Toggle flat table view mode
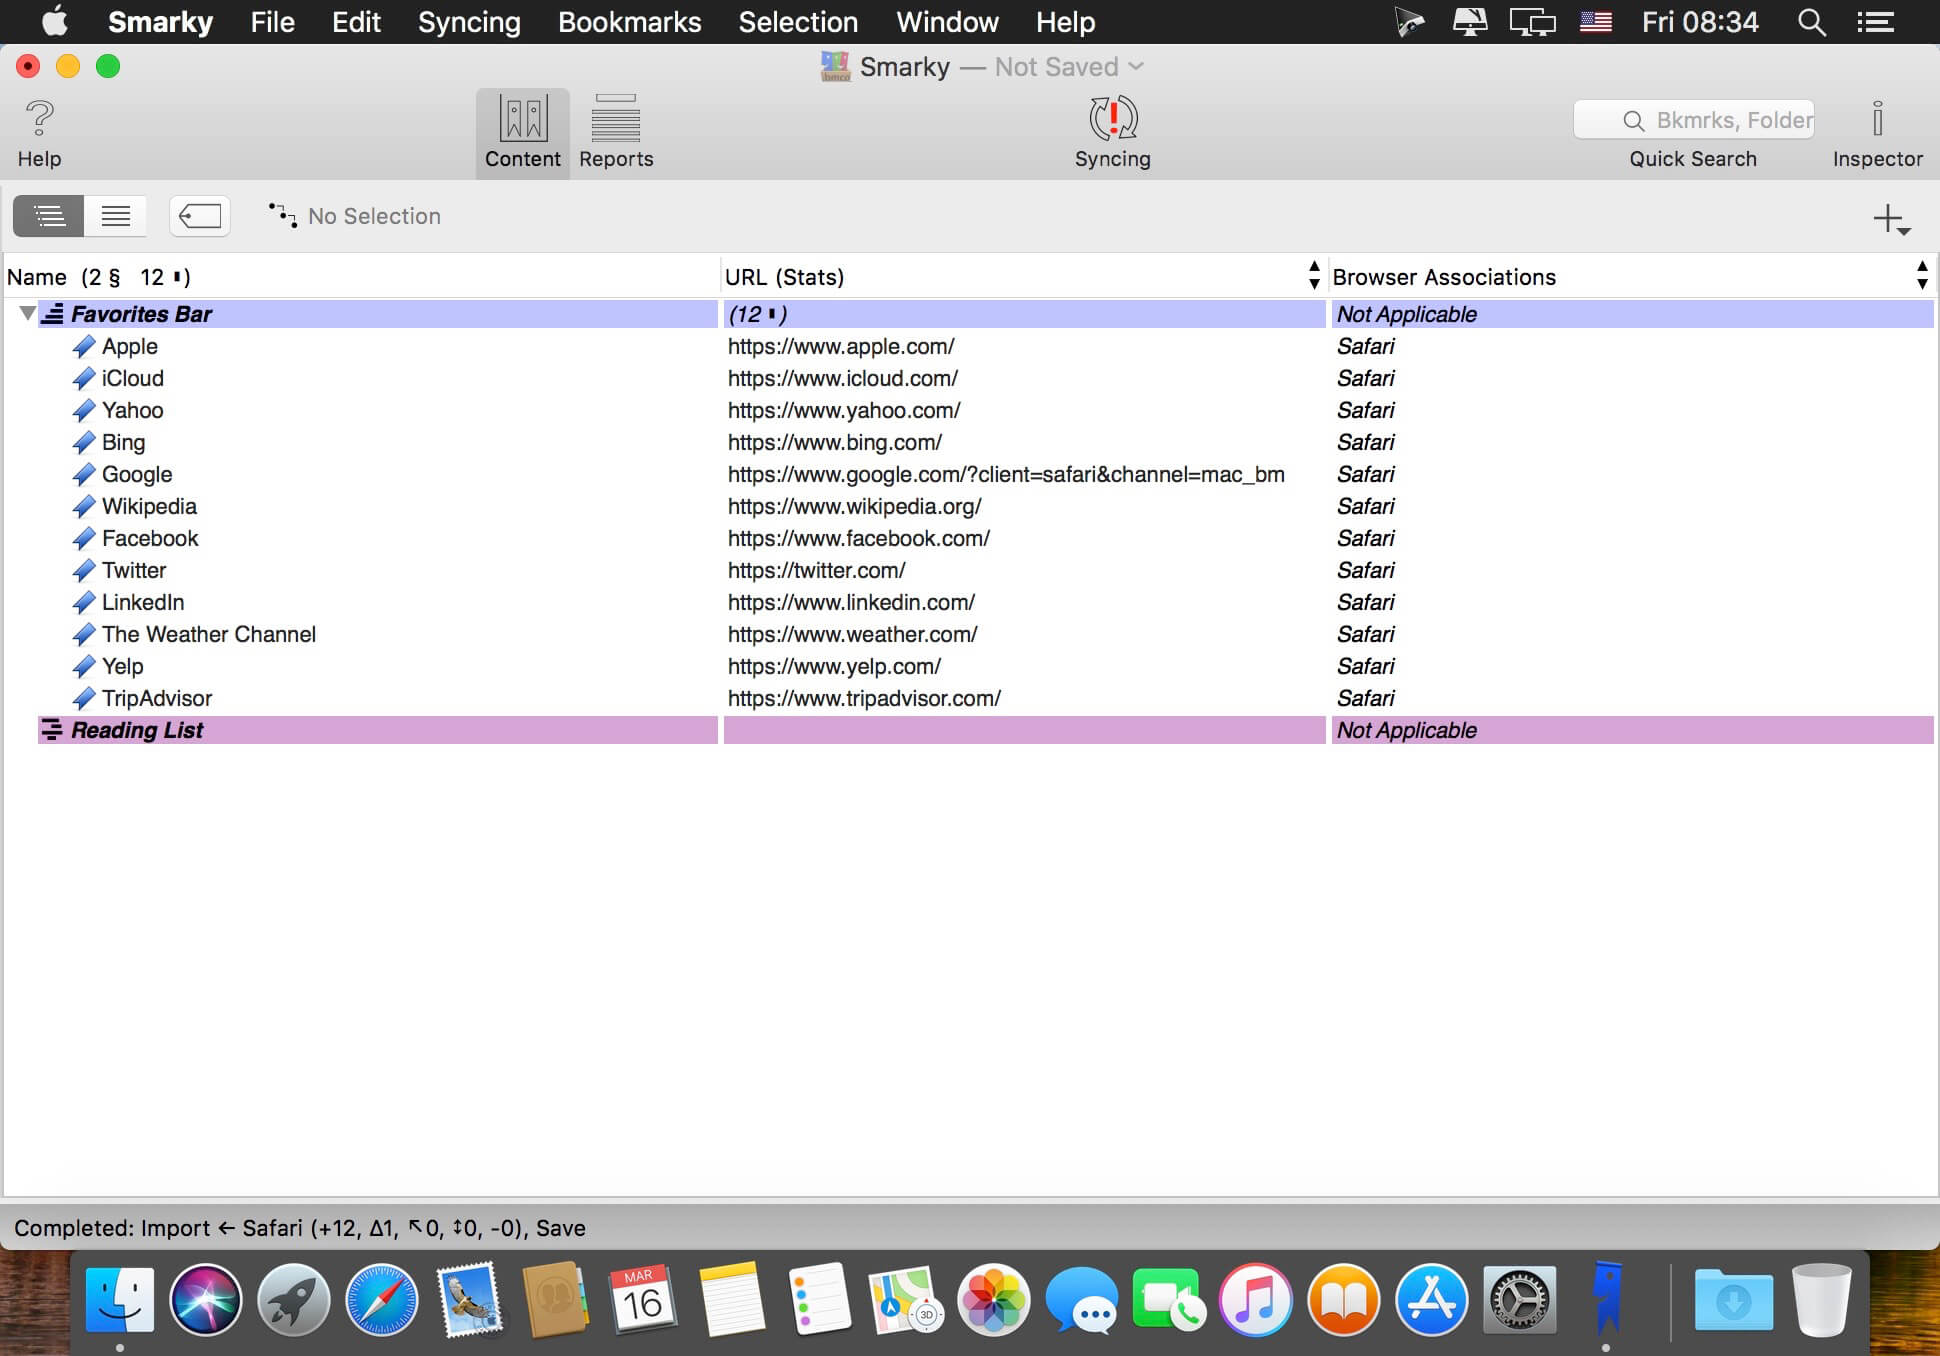1940x1356 pixels. click(115, 216)
